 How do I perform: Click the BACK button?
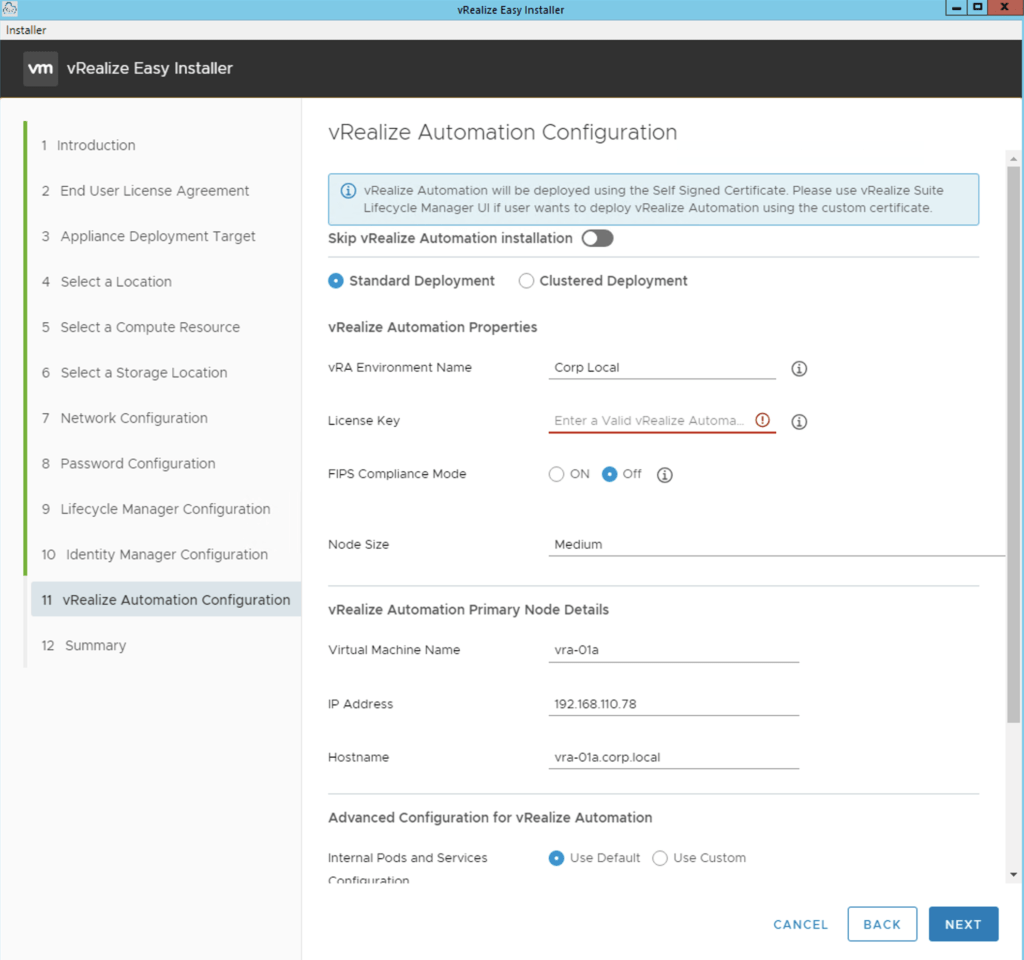click(x=882, y=924)
